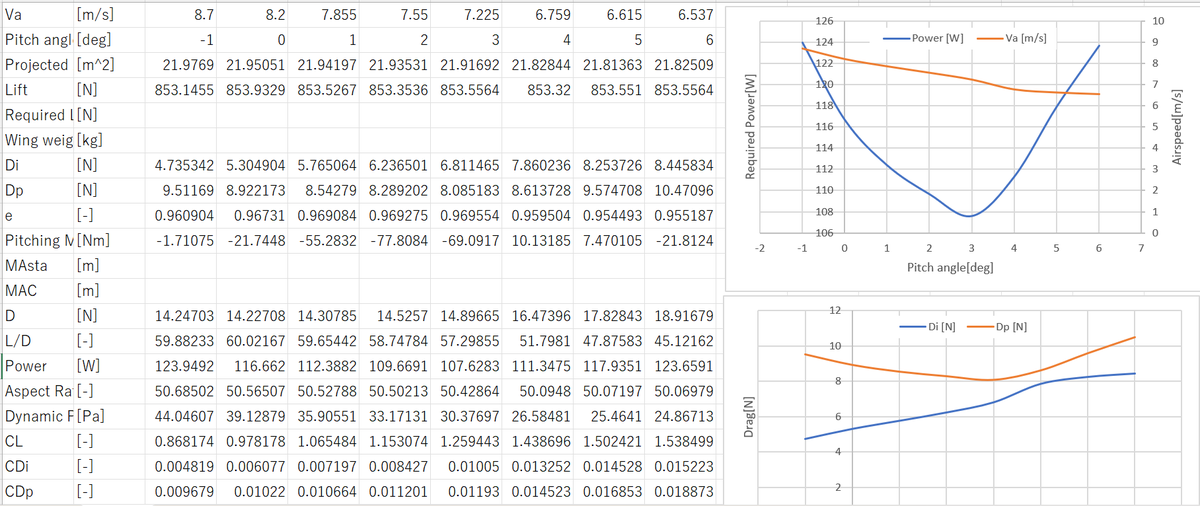Click the CL cell 0.868174

coord(182,441)
